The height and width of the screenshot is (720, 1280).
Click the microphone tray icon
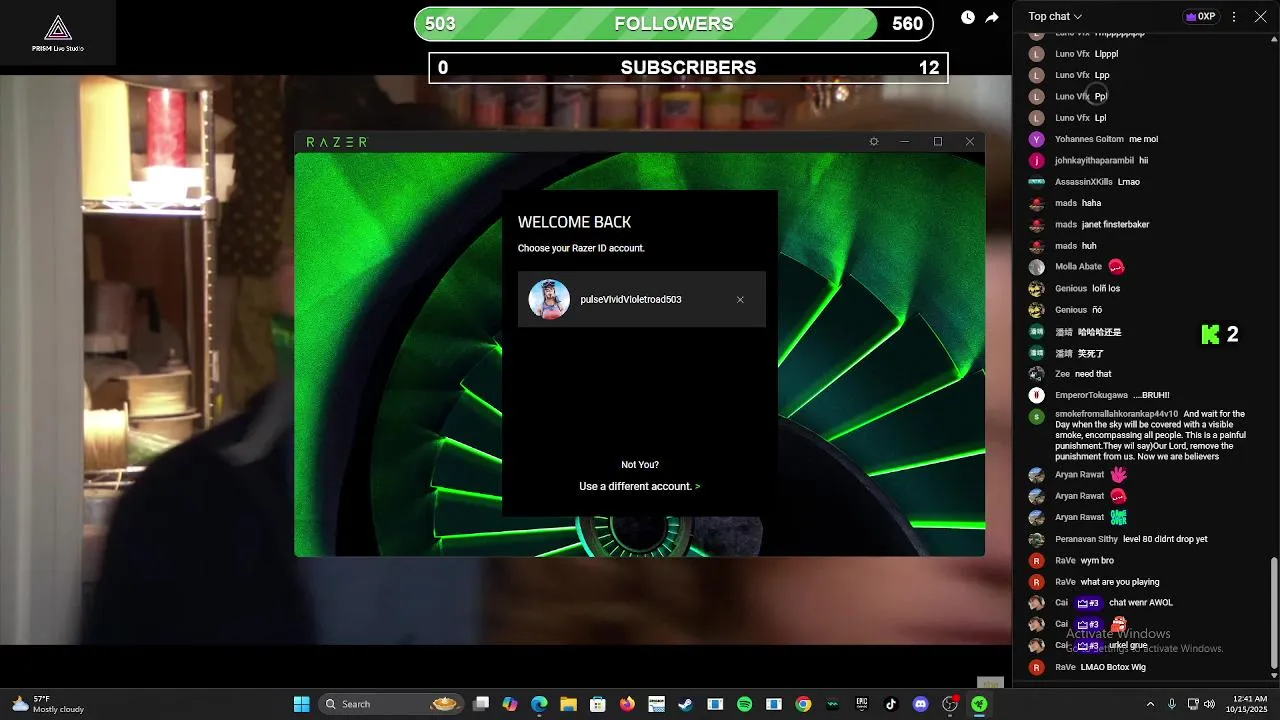tap(1172, 704)
